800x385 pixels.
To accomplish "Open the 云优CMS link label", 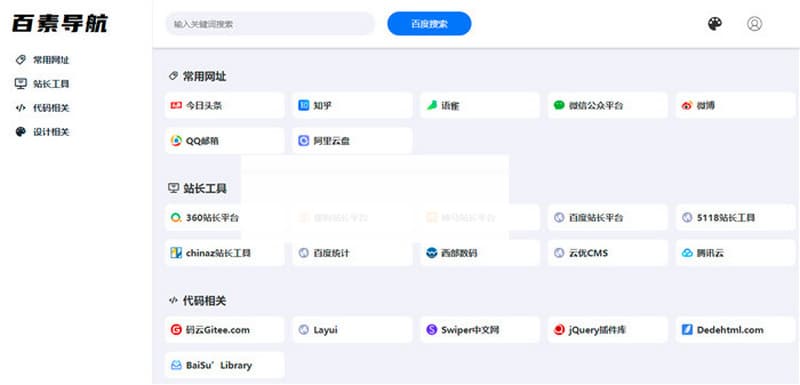I will (588, 253).
